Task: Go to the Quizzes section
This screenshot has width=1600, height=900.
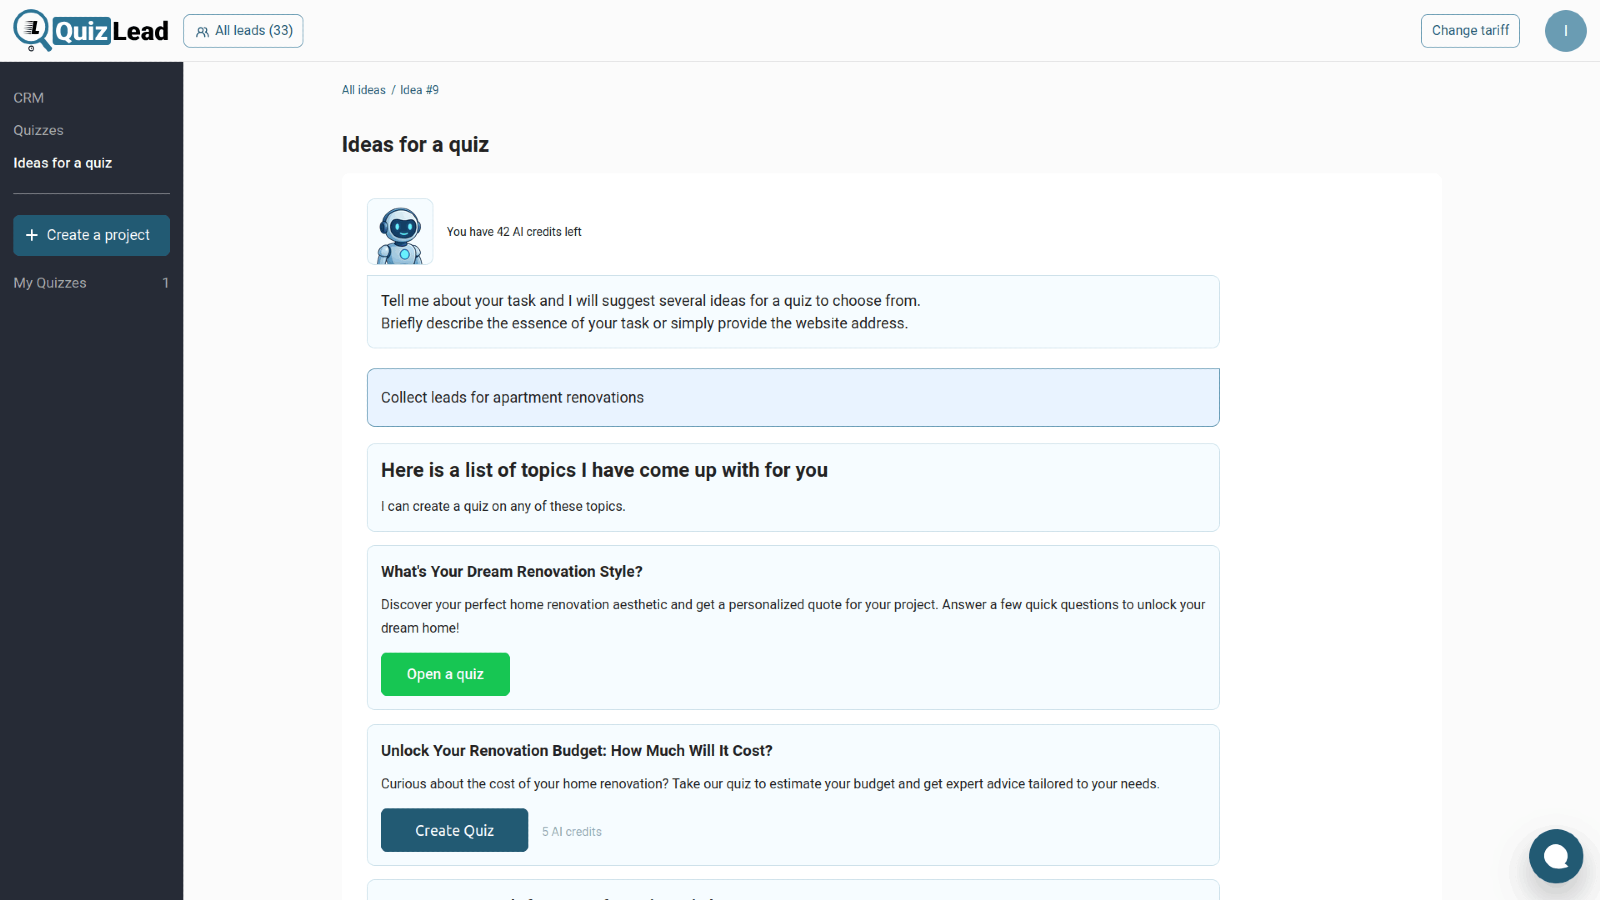Action: pos(38,130)
